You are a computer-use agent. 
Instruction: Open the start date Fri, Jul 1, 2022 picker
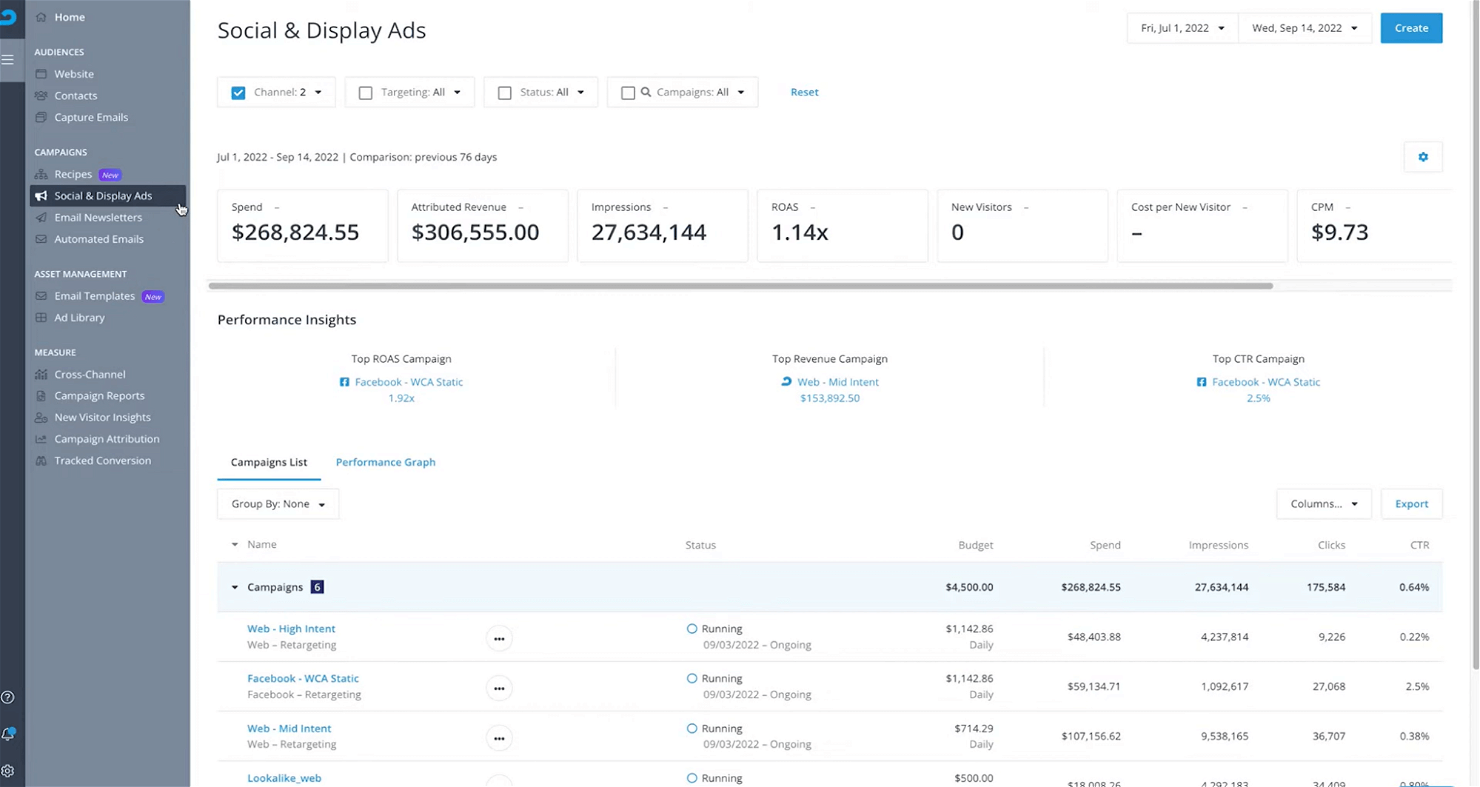pos(1182,28)
